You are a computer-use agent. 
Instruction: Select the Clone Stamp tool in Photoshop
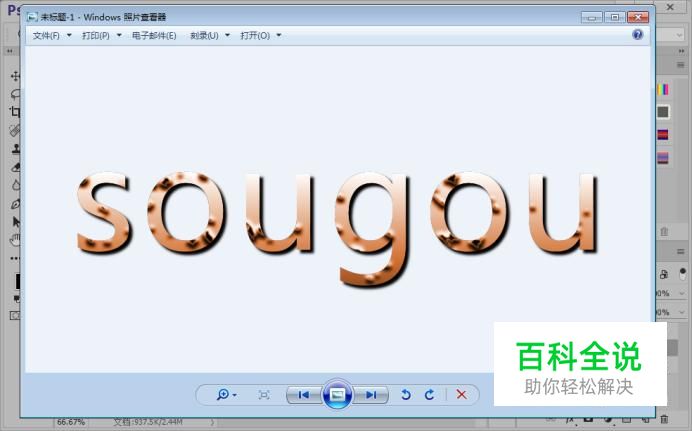16,149
